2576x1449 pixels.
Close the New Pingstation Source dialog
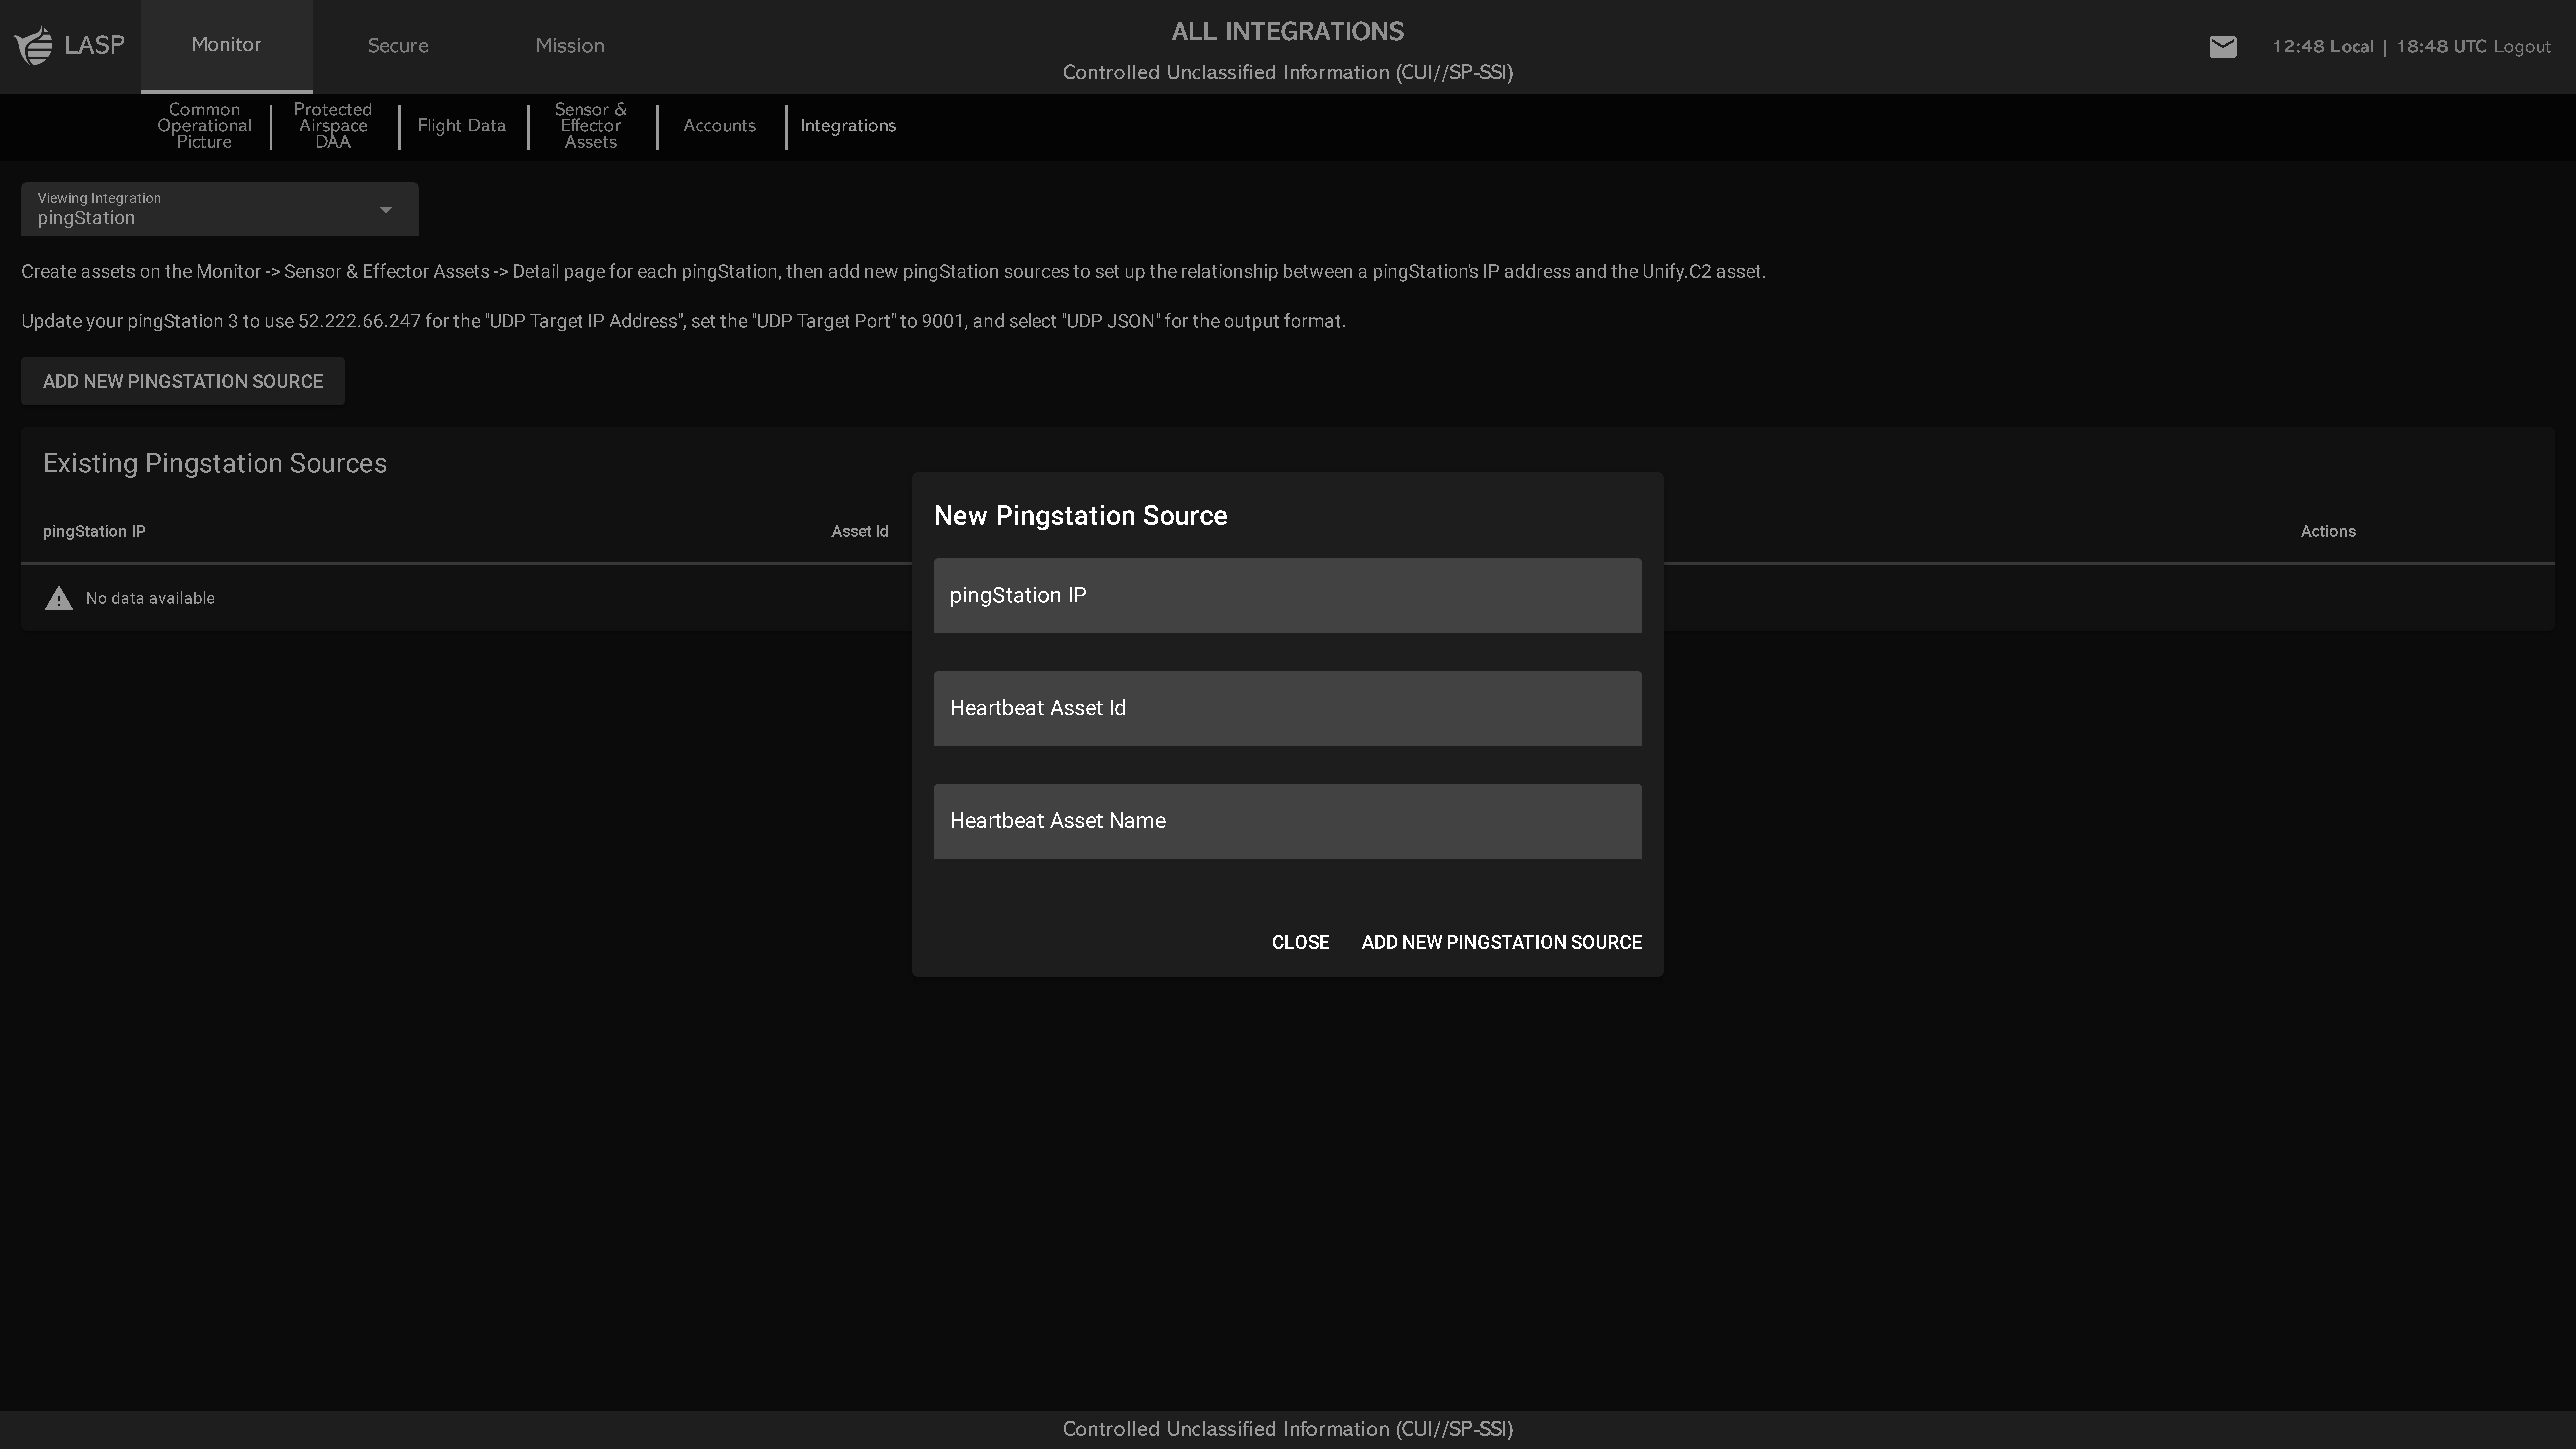pyautogui.click(x=1300, y=942)
